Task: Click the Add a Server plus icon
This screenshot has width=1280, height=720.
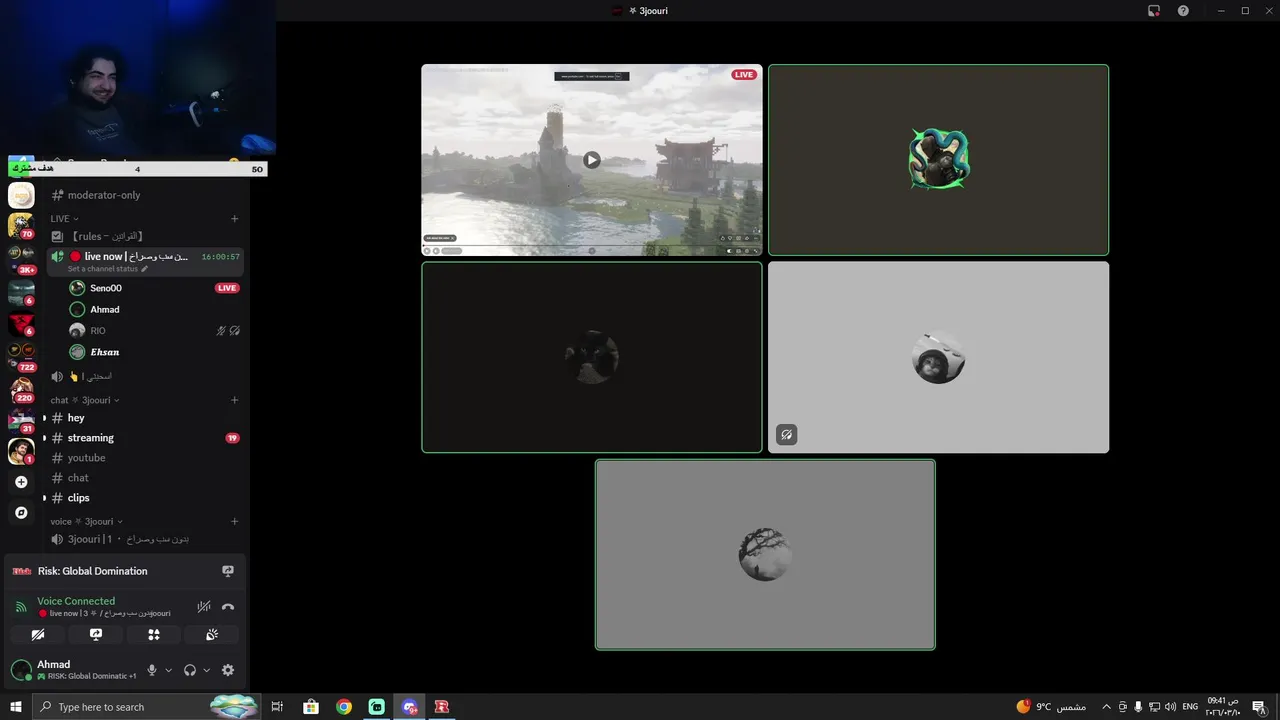Action: [x=21, y=482]
